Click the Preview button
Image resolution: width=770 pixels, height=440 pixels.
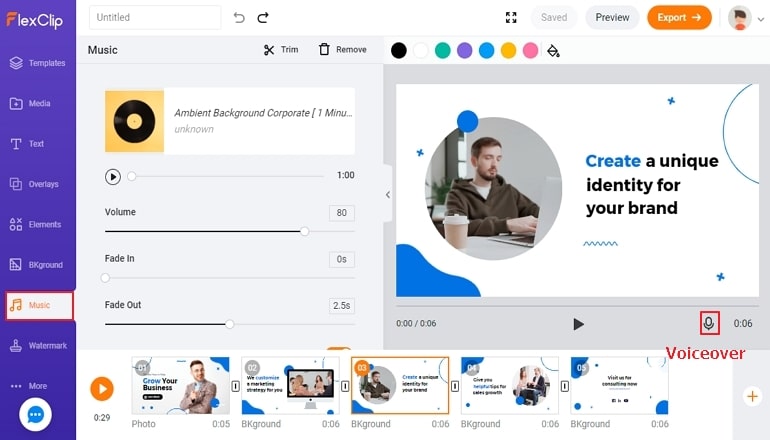pos(612,18)
